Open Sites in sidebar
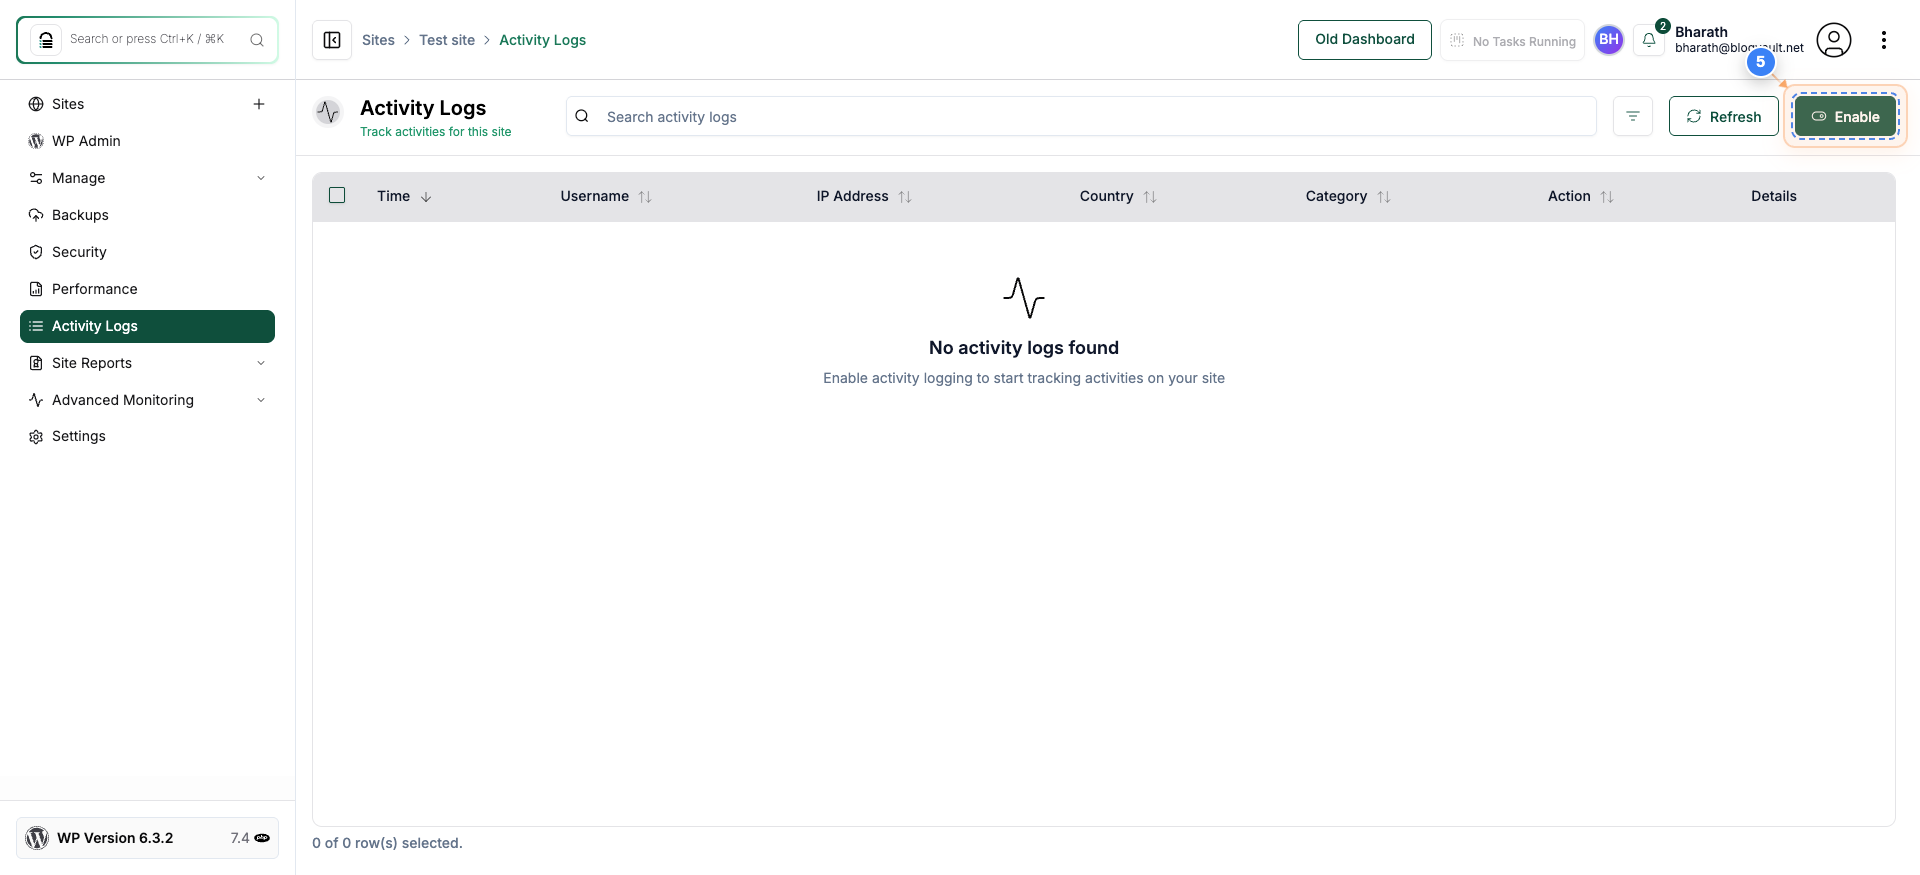The height and width of the screenshot is (875, 1920). point(68,104)
